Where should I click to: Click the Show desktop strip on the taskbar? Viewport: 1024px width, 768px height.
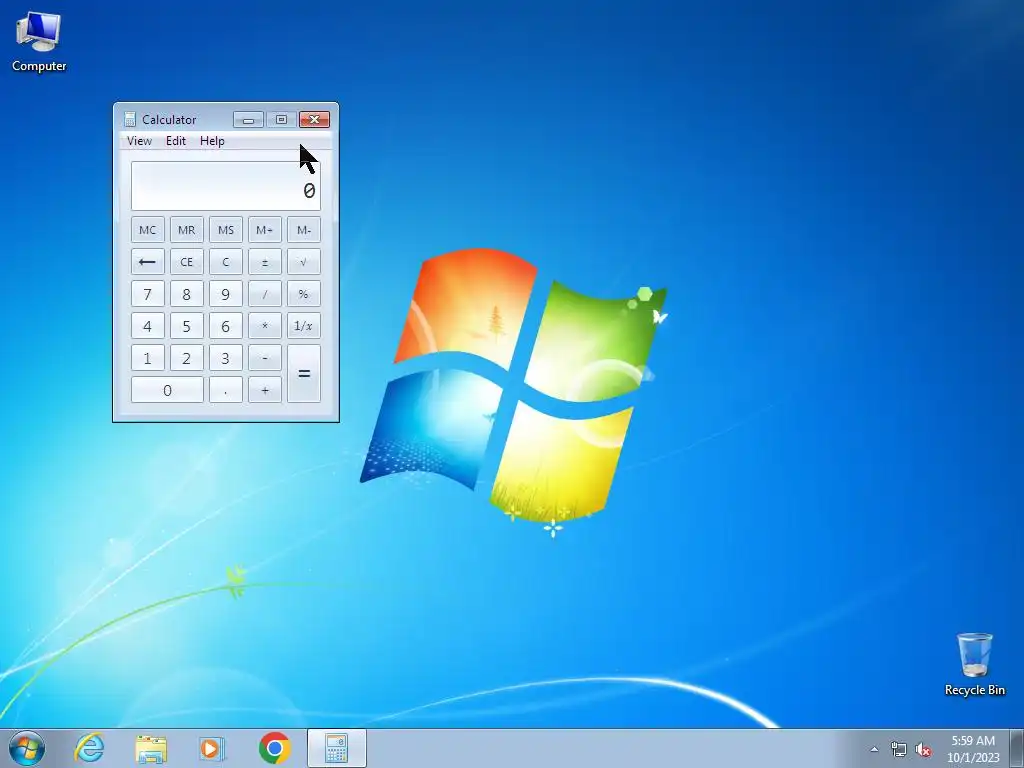[1017, 748]
